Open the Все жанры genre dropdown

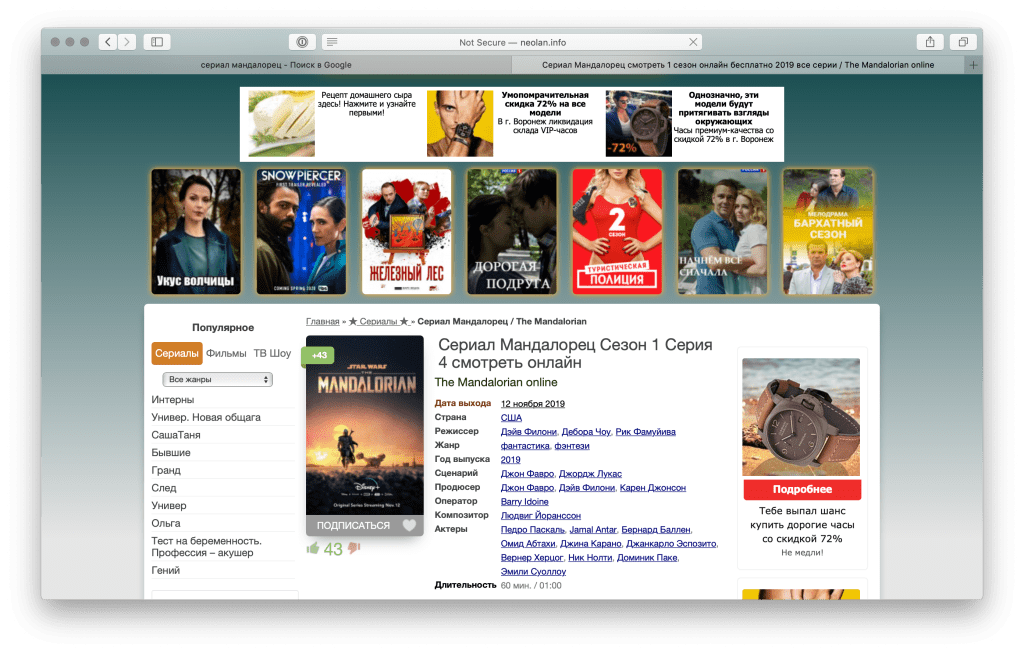click(217, 380)
